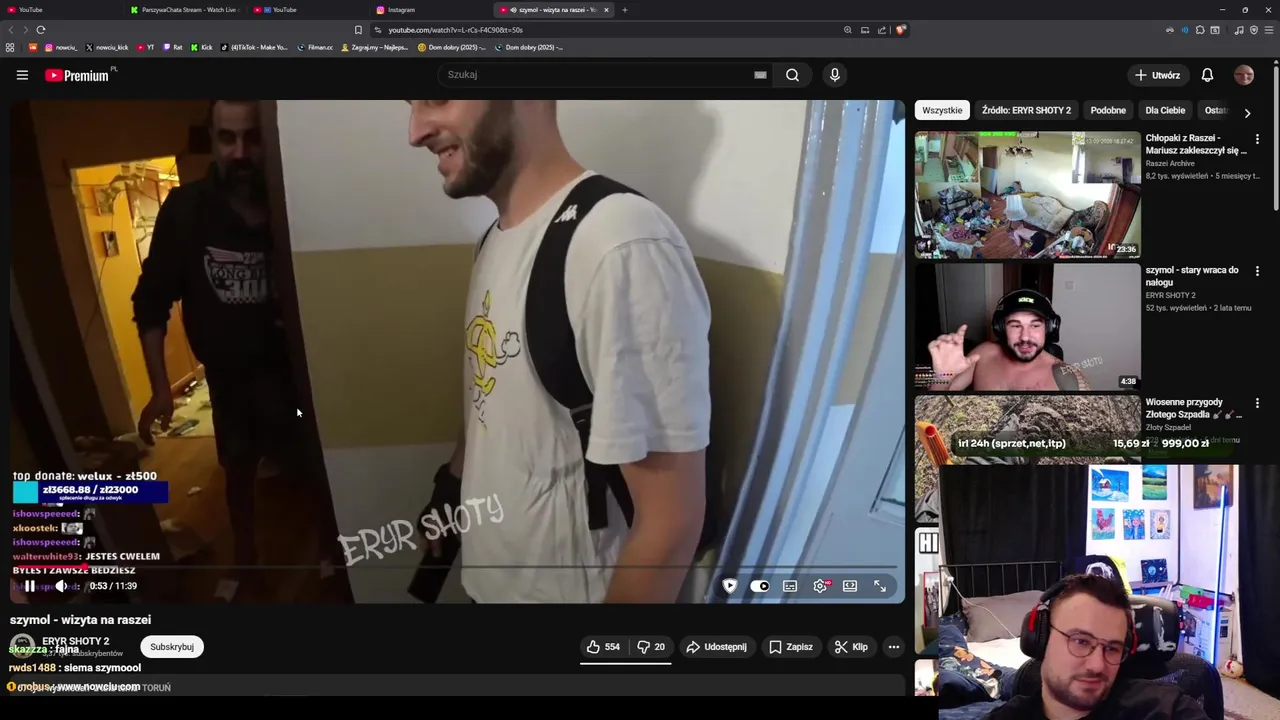The image size is (1280, 720).
Task: Click the share icon in the address bar
Action: (x=882, y=30)
